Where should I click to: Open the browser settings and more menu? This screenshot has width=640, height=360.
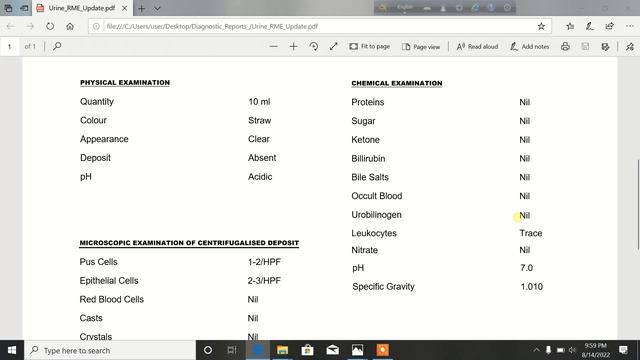coord(630,26)
